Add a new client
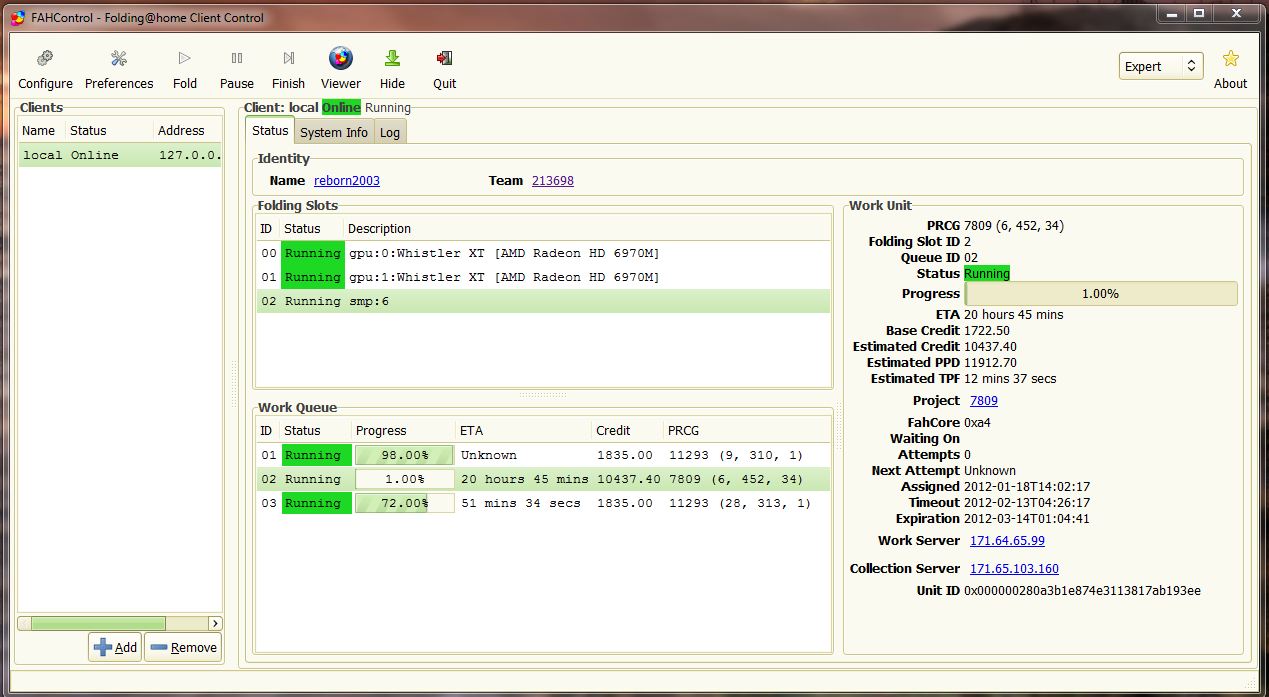1269x697 pixels. click(x=115, y=647)
